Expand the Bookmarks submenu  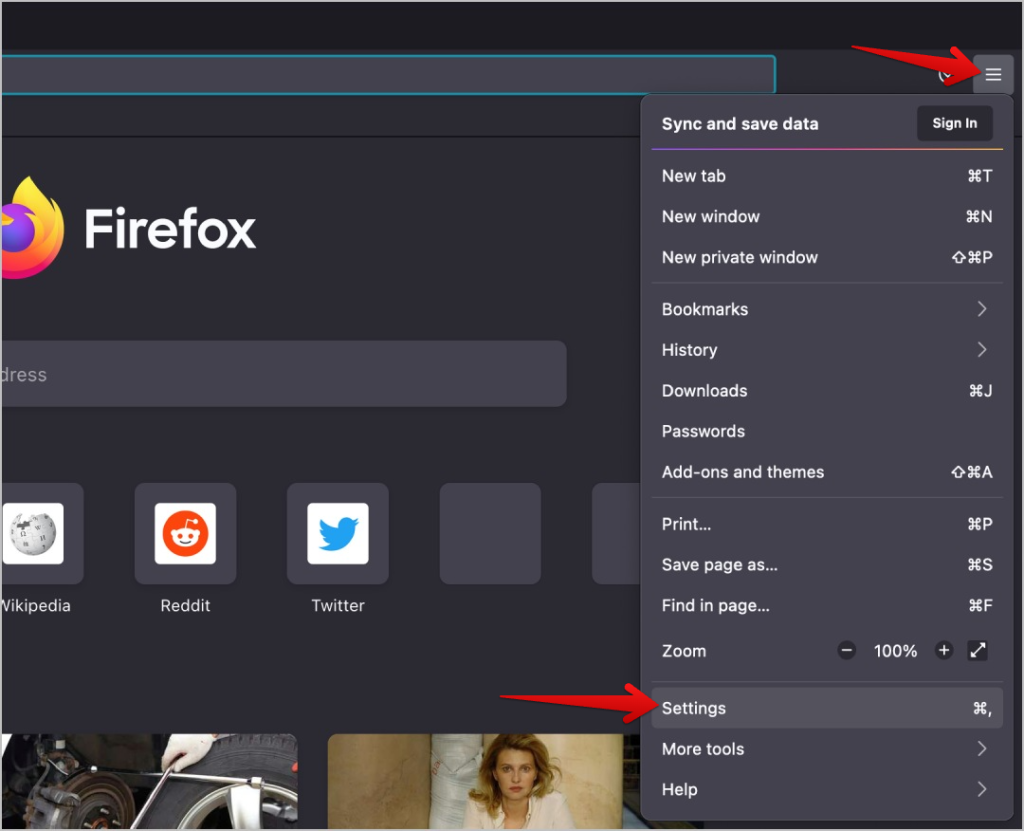click(x=827, y=309)
